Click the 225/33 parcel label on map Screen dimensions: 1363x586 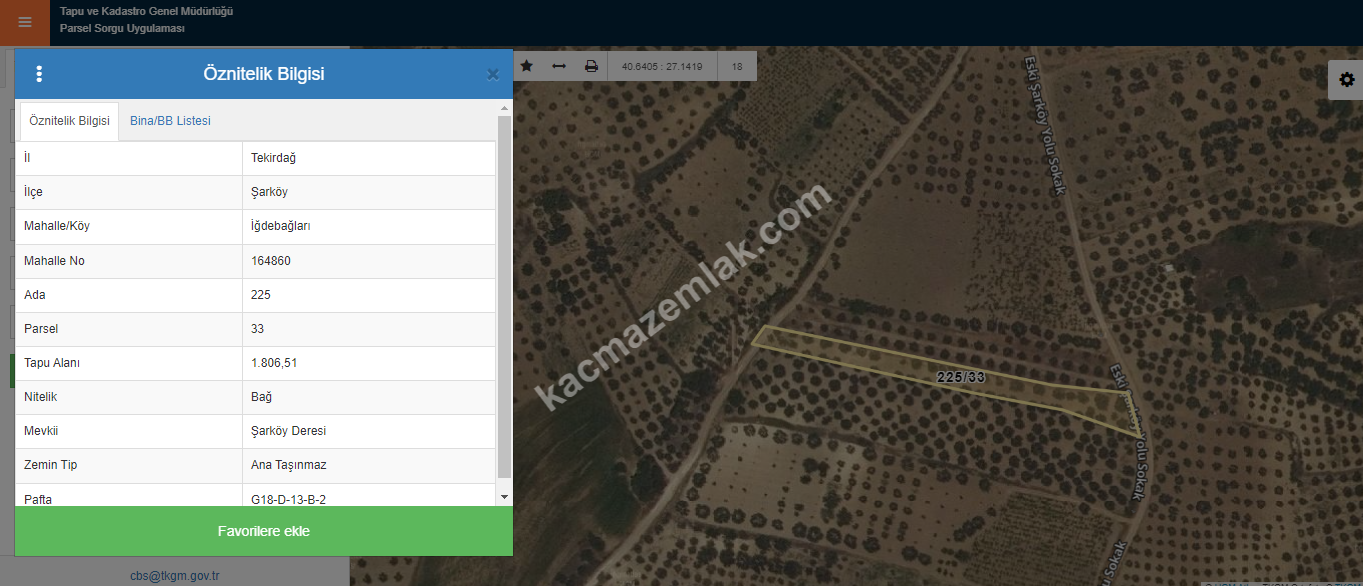[961, 377]
